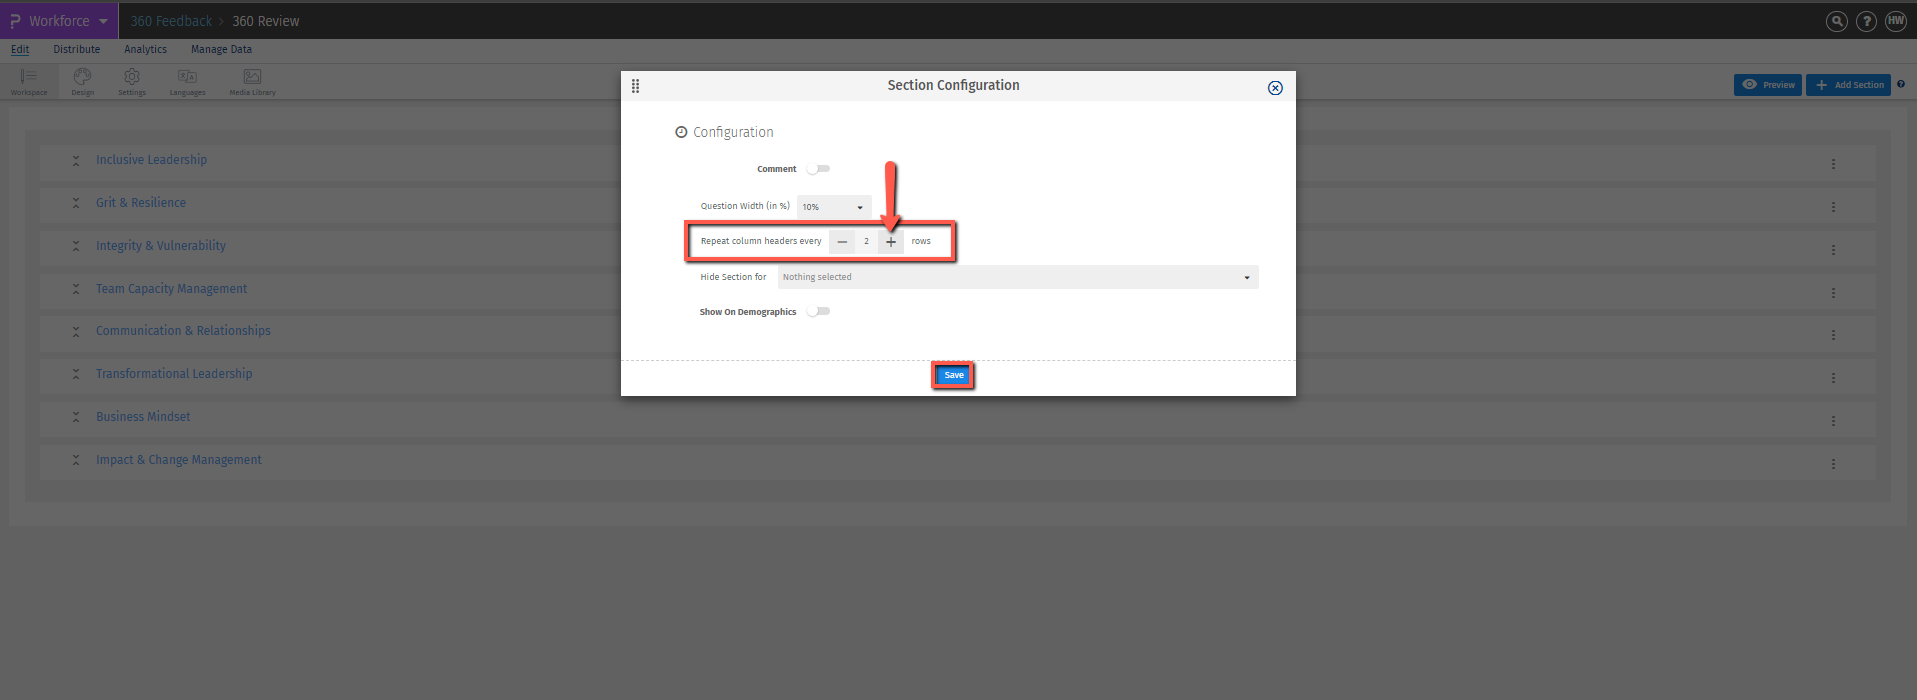
Task: Open the Transformational Leadership section link
Action: tap(174, 374)
